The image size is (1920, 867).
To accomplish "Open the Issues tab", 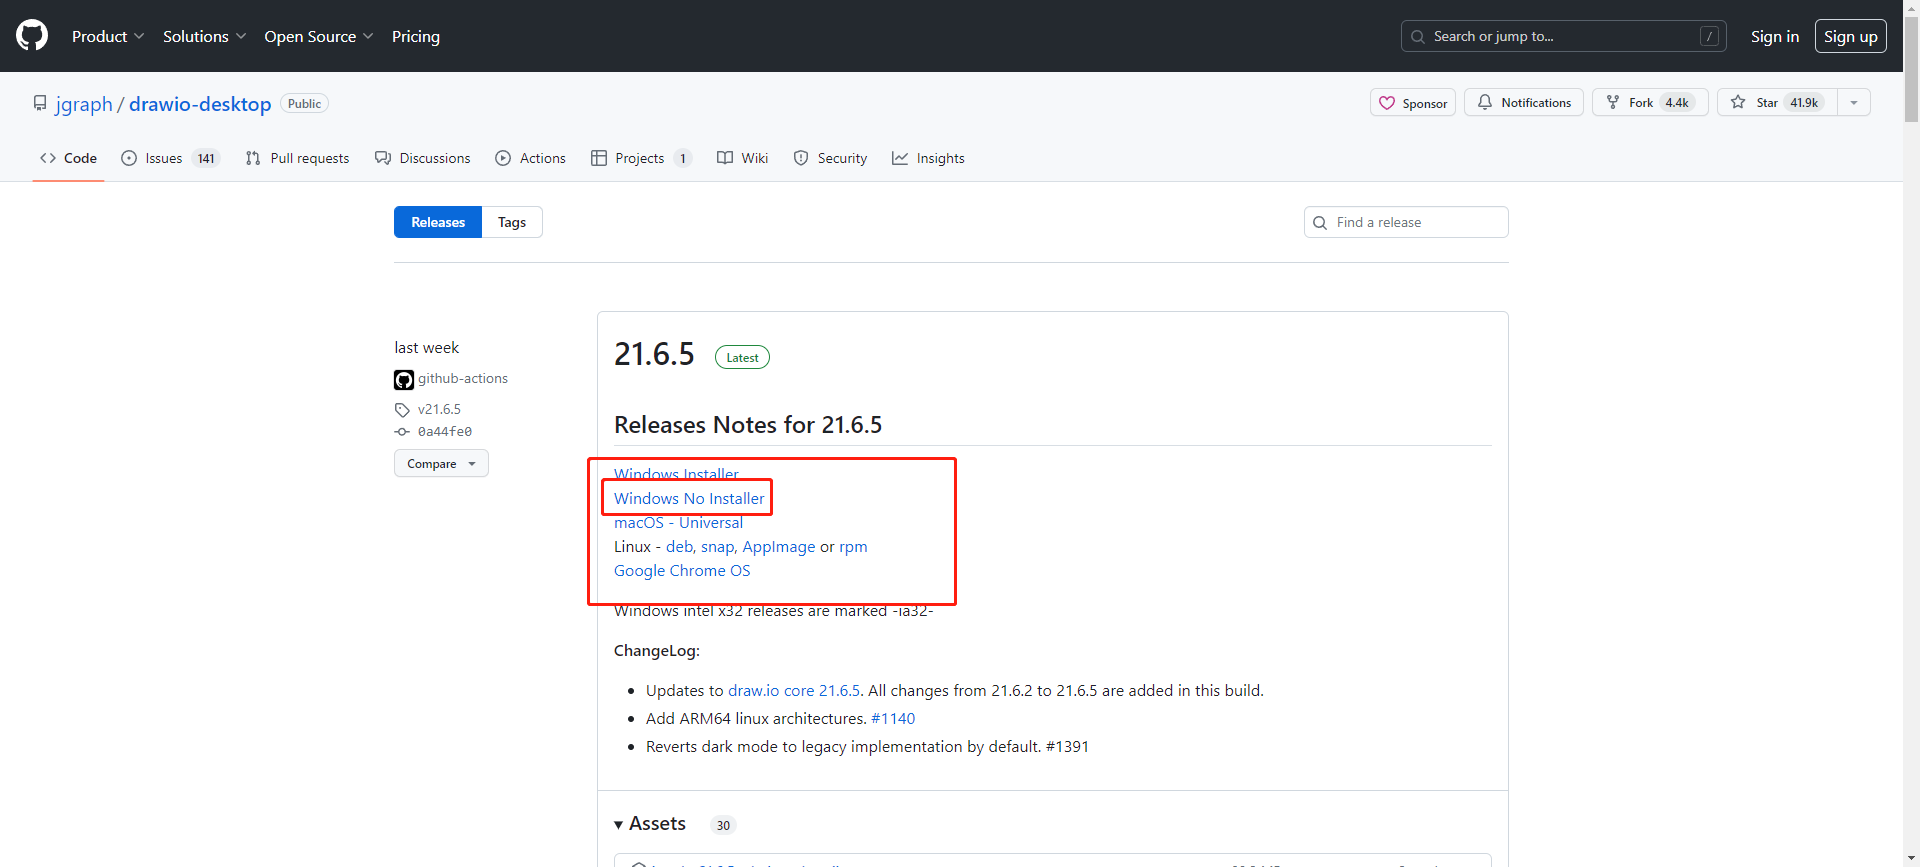I will [169, 158].
